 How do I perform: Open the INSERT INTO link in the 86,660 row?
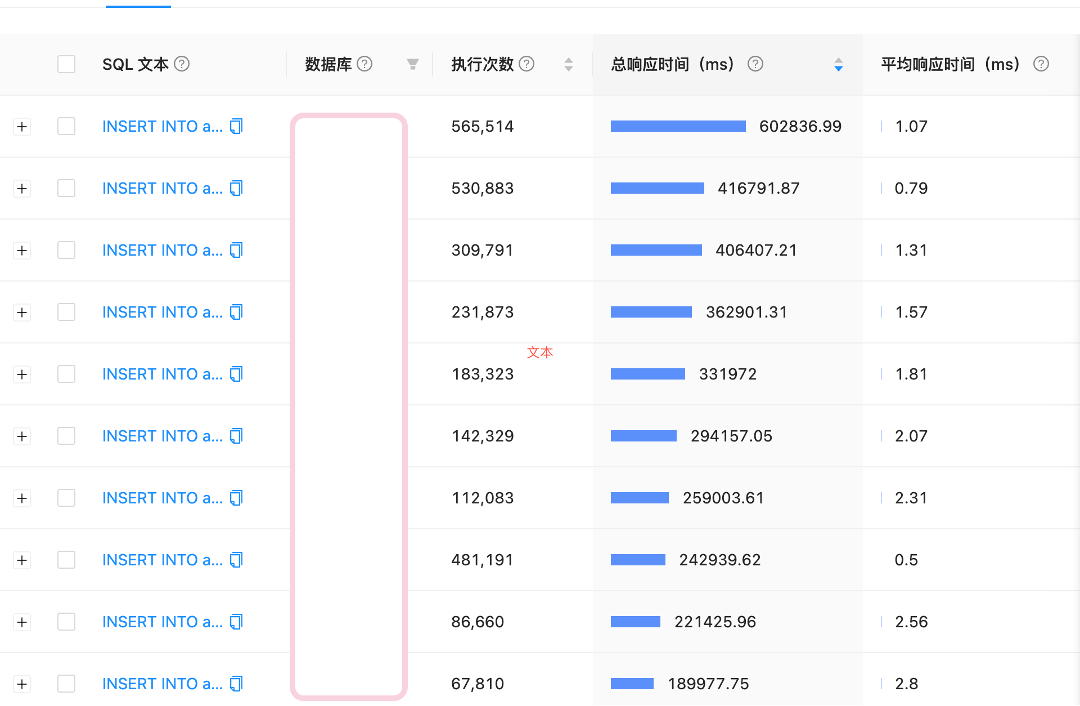pos(162,622)
